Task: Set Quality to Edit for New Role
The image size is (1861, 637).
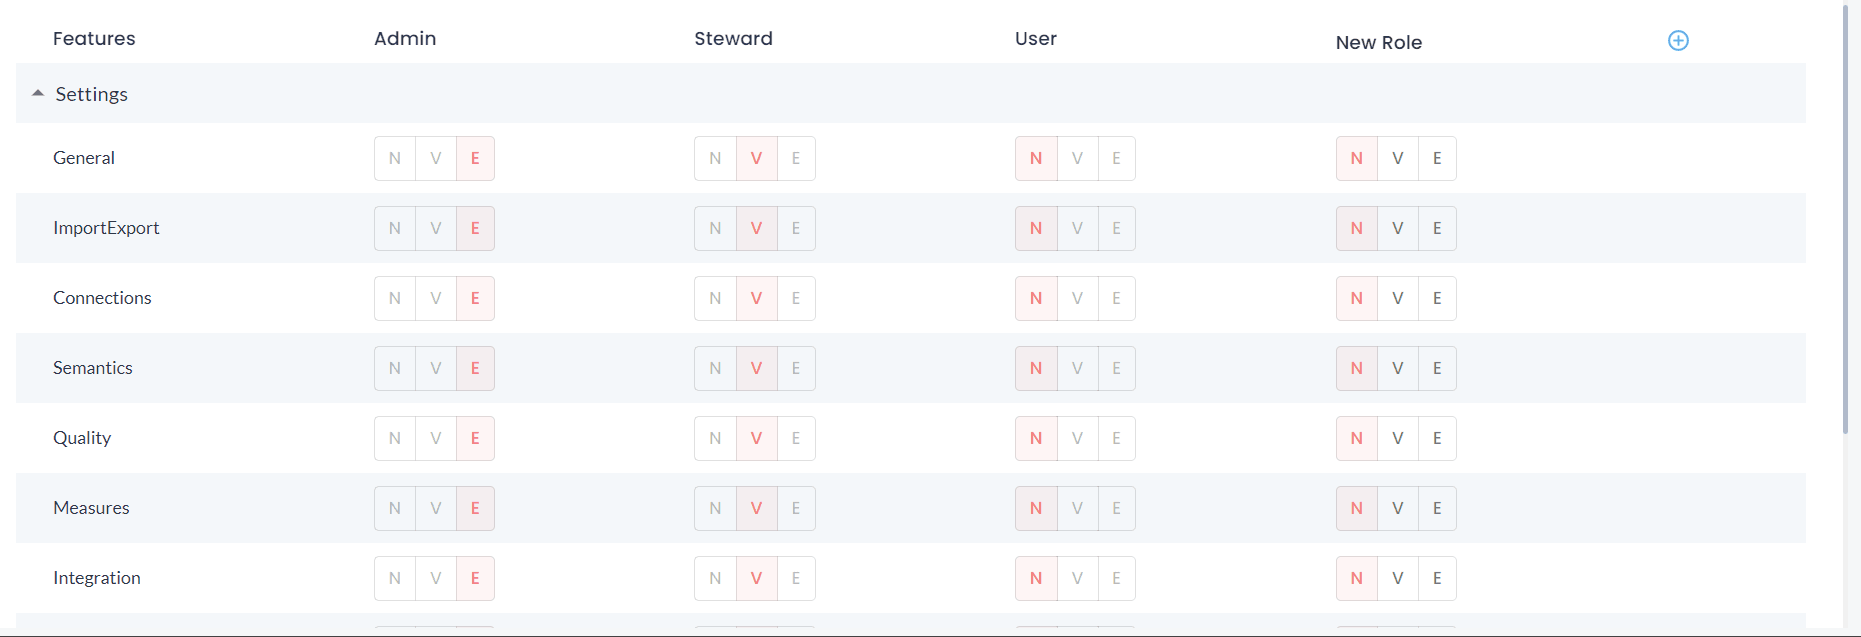Action: (1437, 438)
